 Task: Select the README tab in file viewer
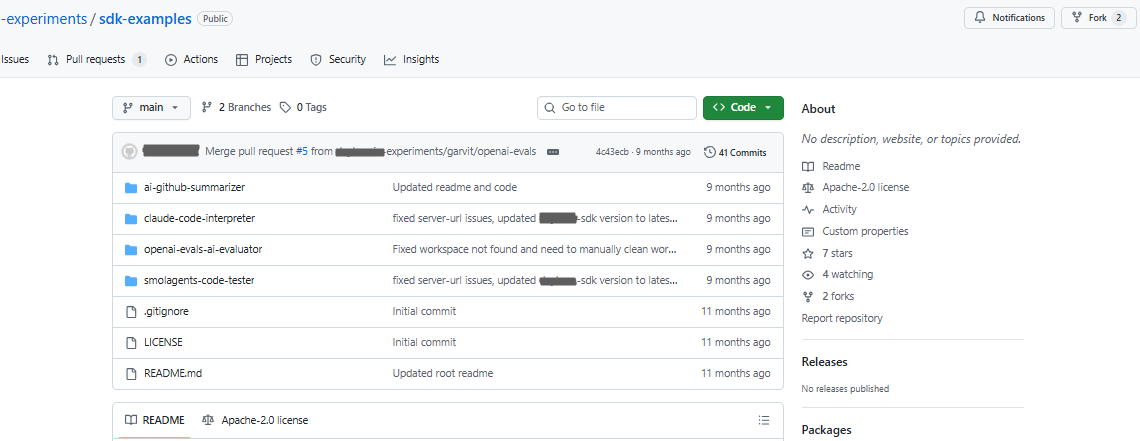click(x=154, y=420)
